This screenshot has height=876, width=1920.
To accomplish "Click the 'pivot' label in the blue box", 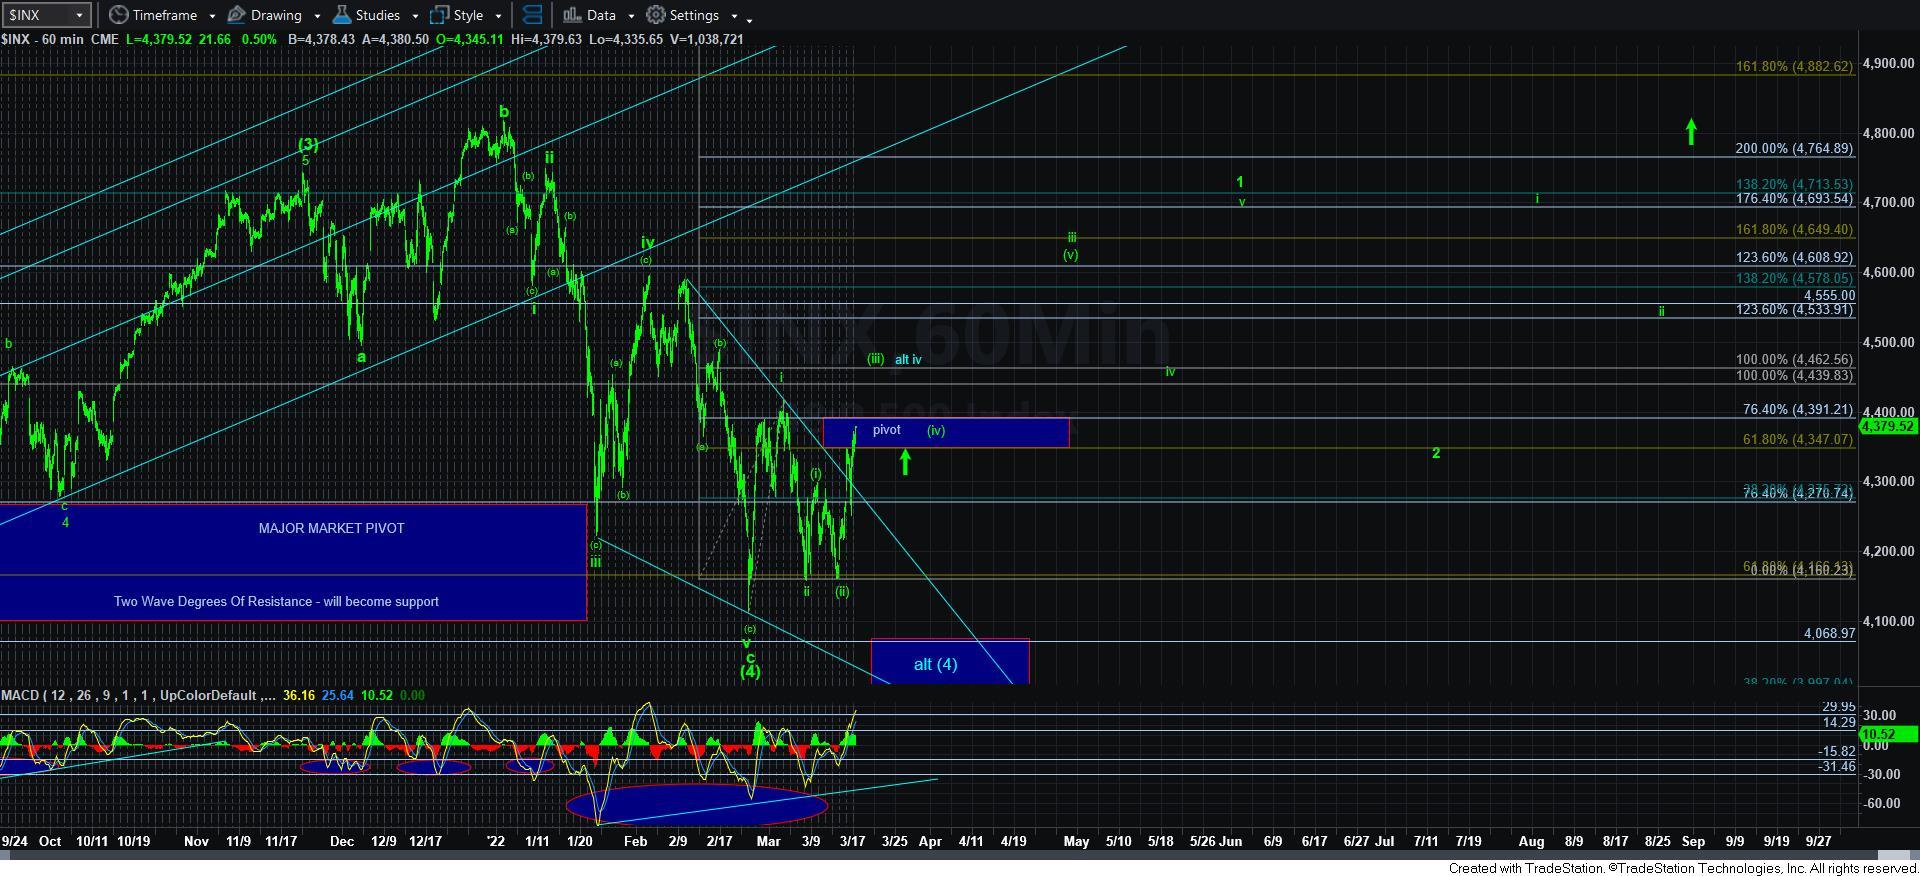I will point(886,430).
